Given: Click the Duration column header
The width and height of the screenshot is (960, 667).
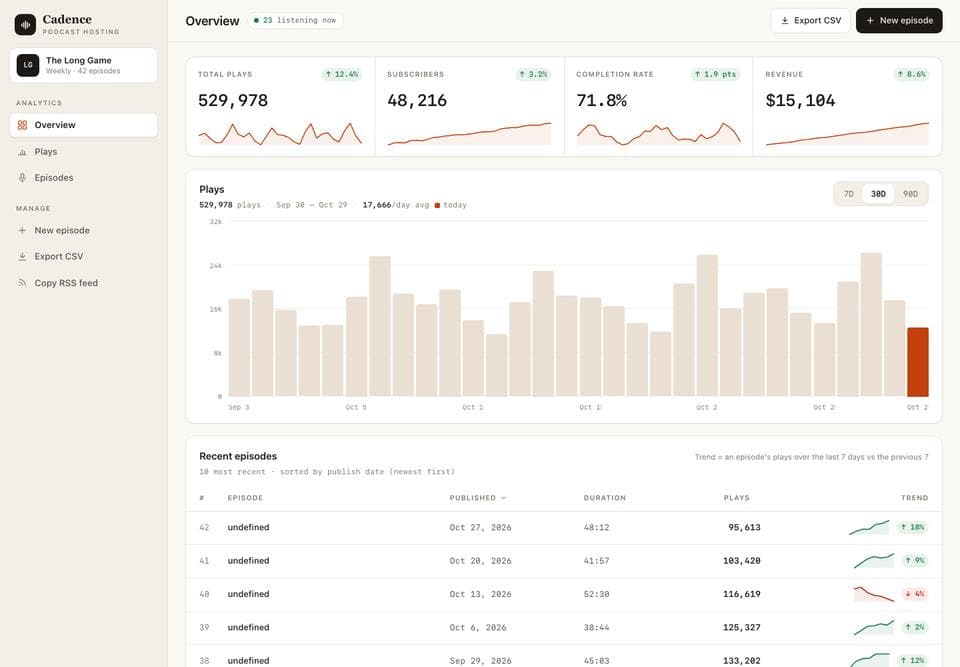Looking at the screenshot, I should click(605, 498).
